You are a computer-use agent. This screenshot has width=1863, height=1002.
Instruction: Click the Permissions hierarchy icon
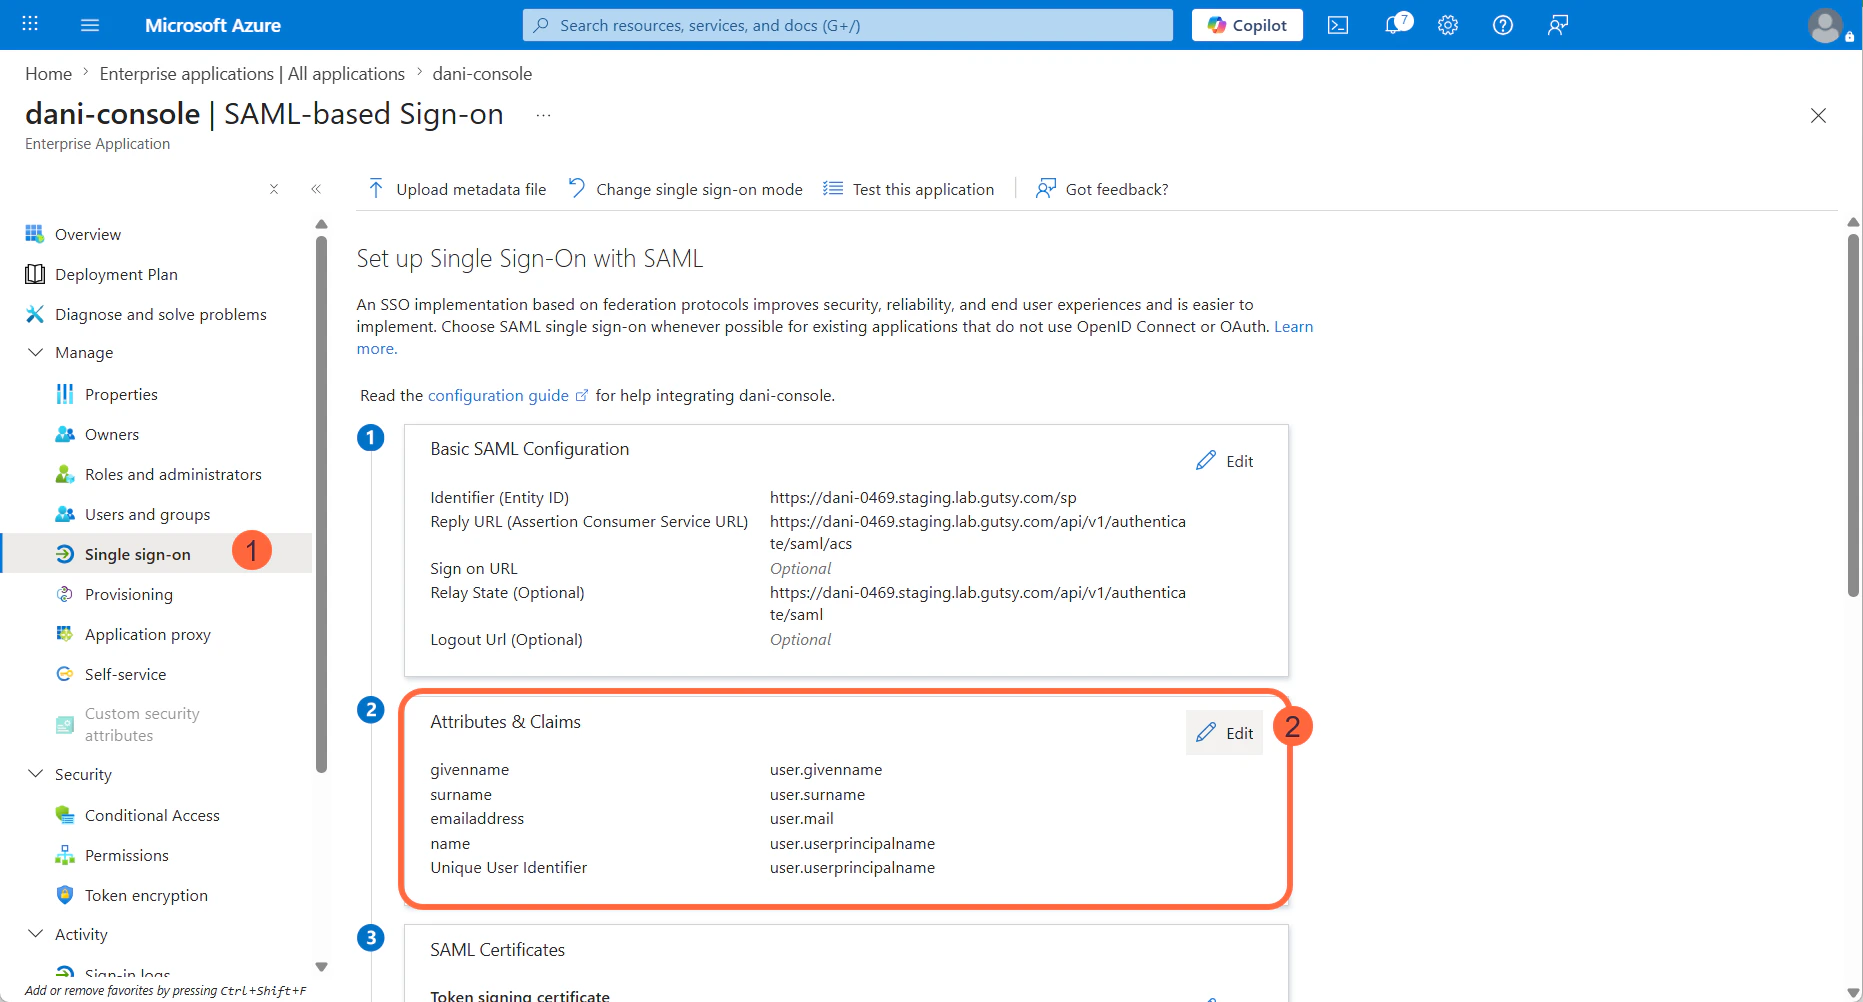(x=65, y=855)
